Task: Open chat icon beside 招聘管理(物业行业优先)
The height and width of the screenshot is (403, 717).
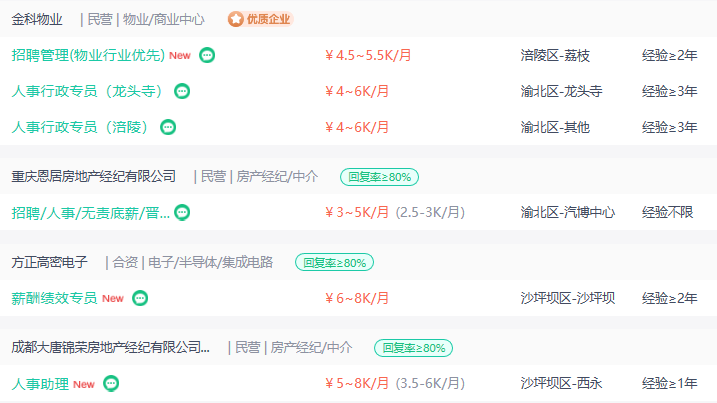Action: (207, 55)
